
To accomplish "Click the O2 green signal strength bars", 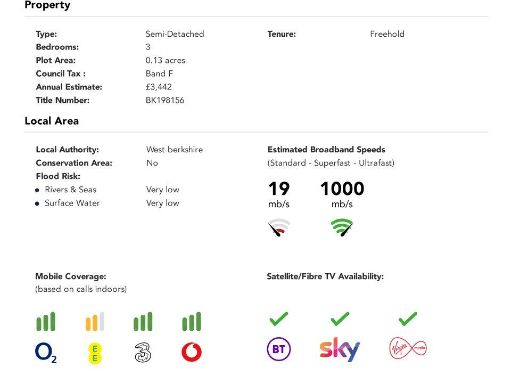I will (46, 322).
